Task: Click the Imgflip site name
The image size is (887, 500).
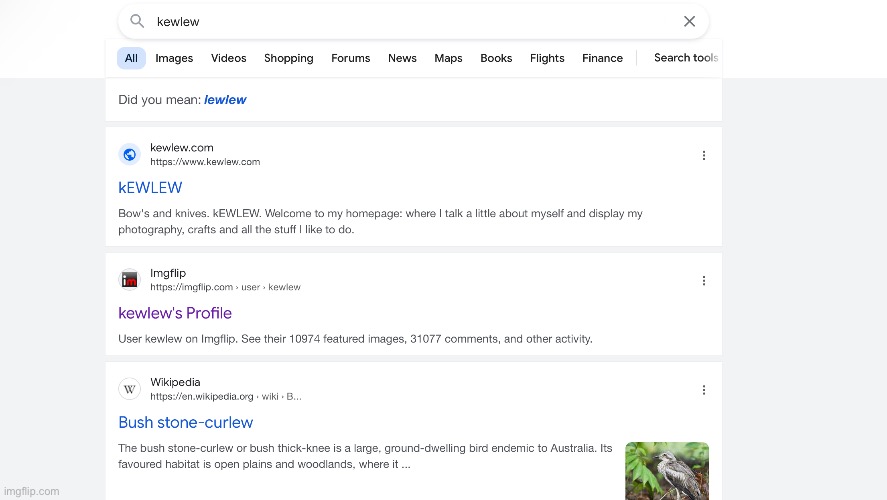Action: (168, 273)
